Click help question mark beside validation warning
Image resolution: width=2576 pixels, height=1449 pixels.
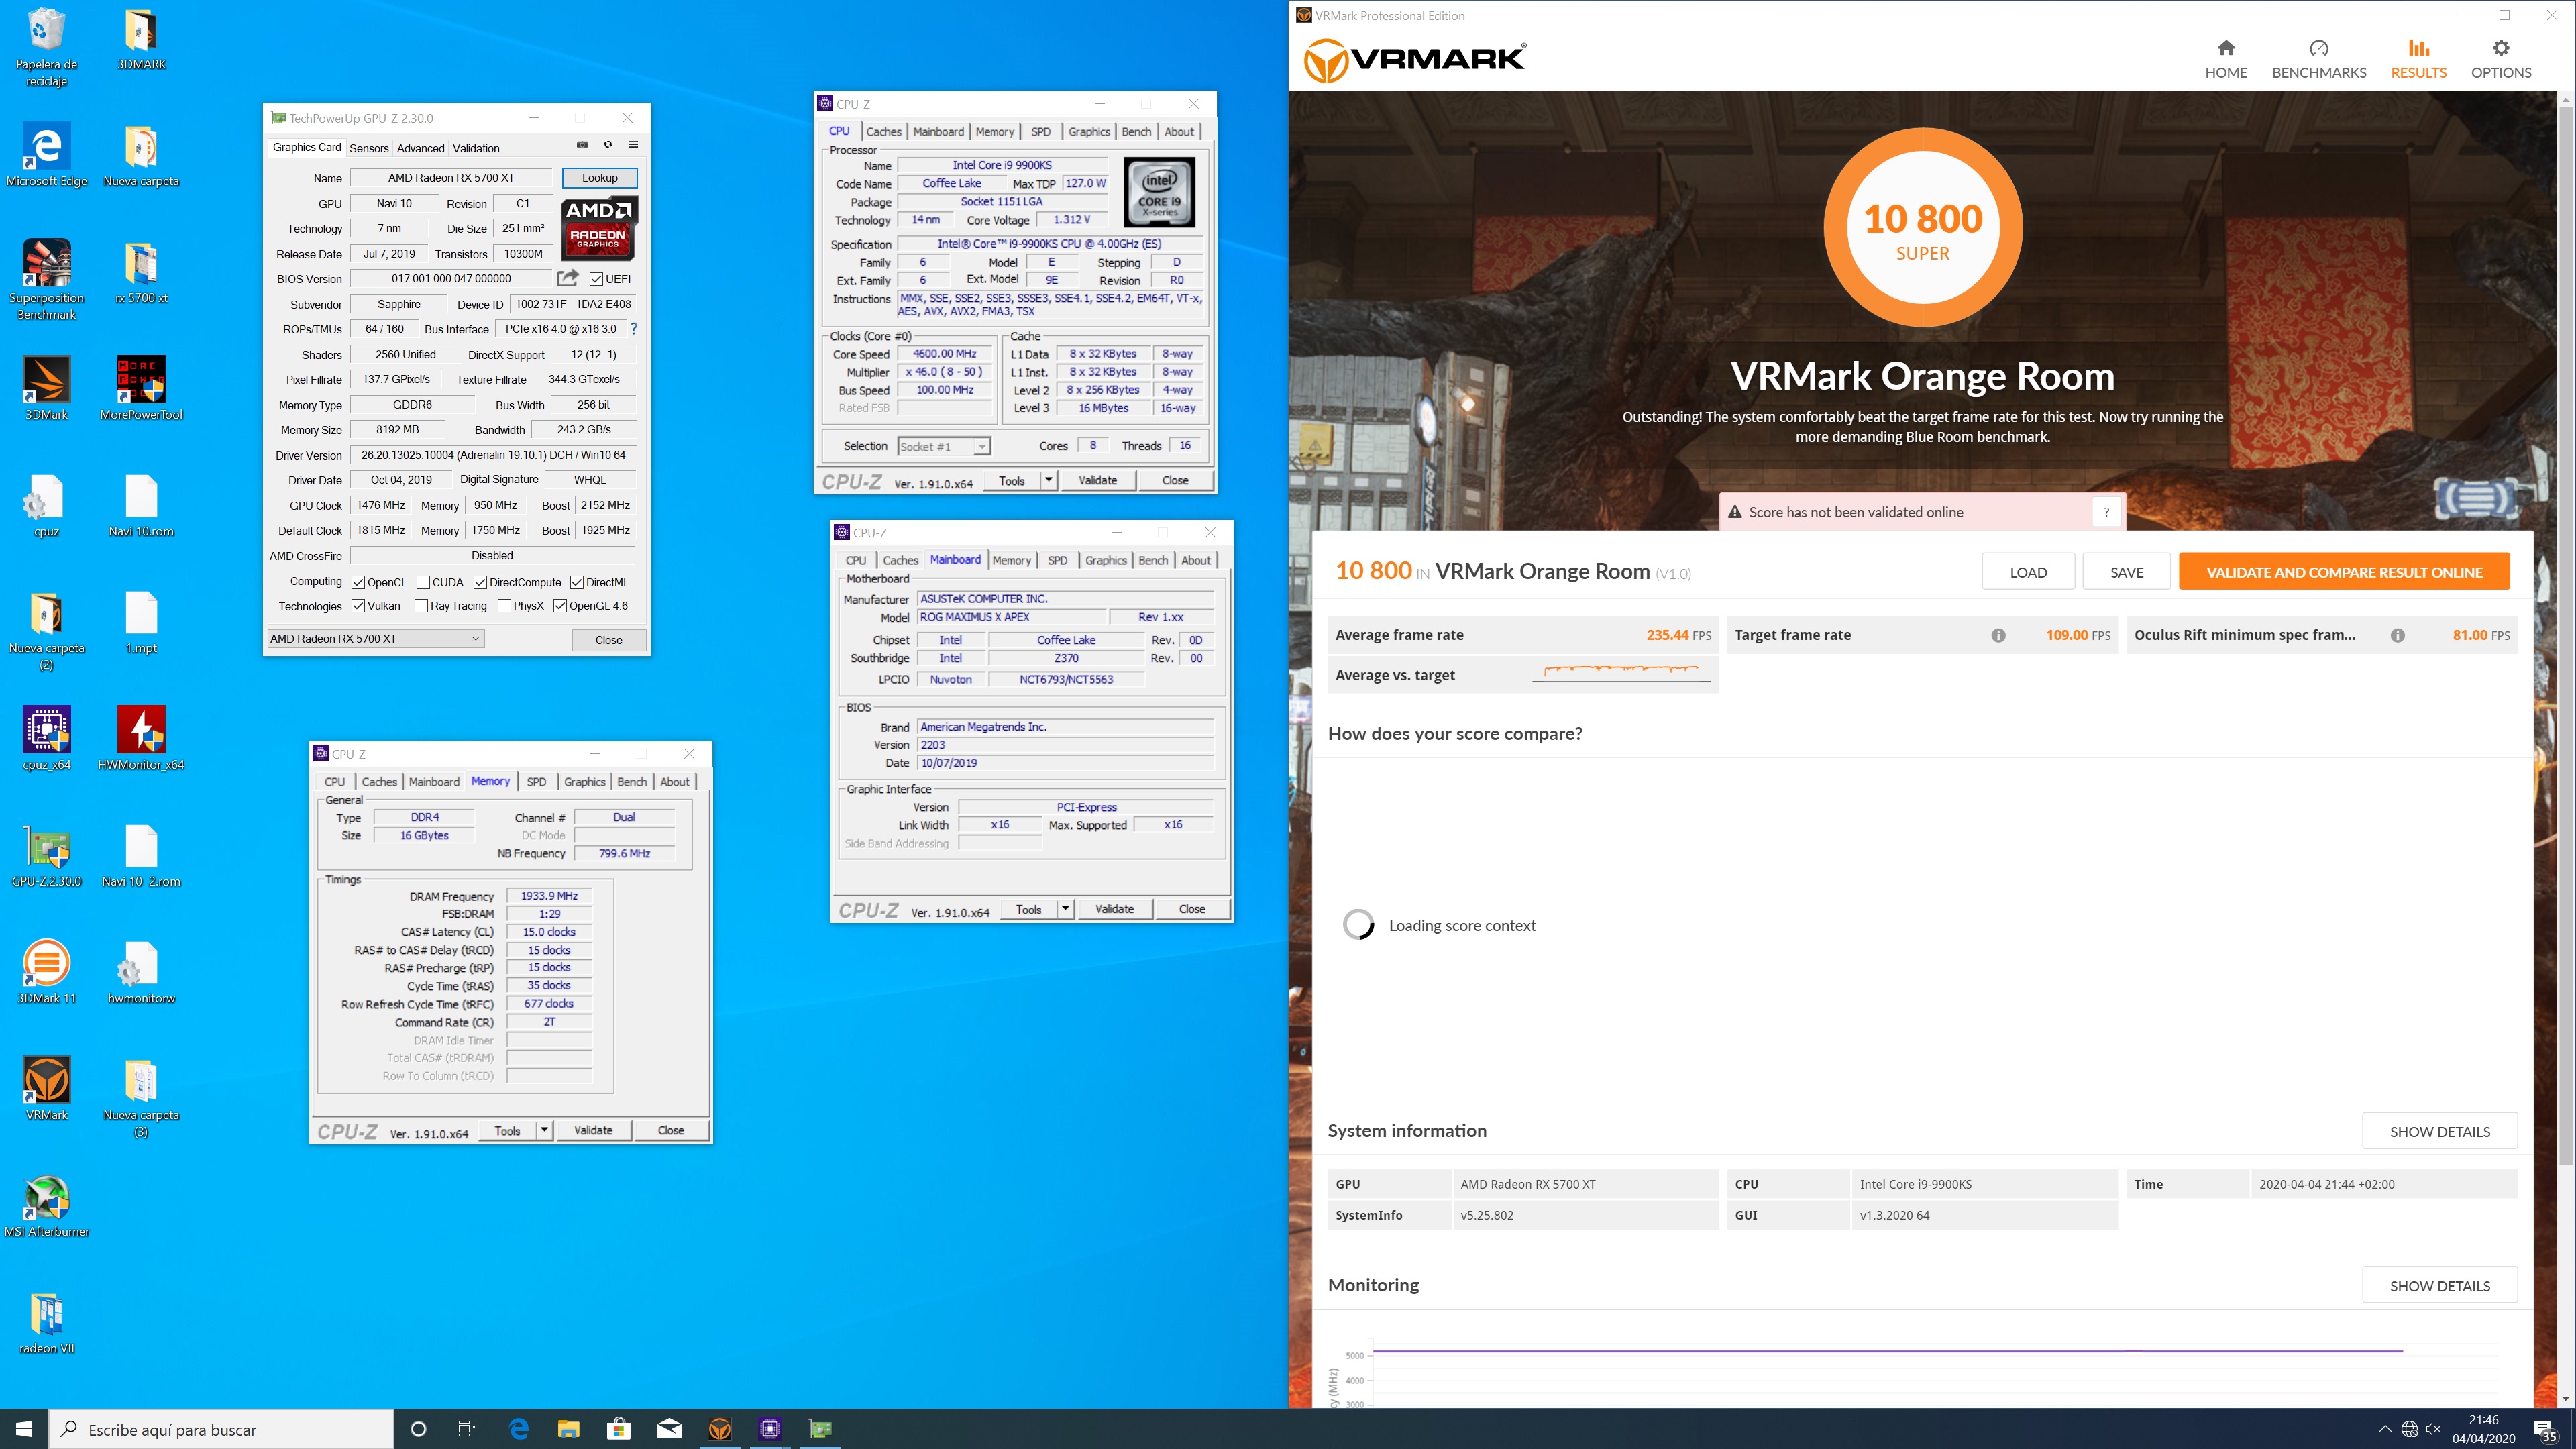coord(2106,512)
